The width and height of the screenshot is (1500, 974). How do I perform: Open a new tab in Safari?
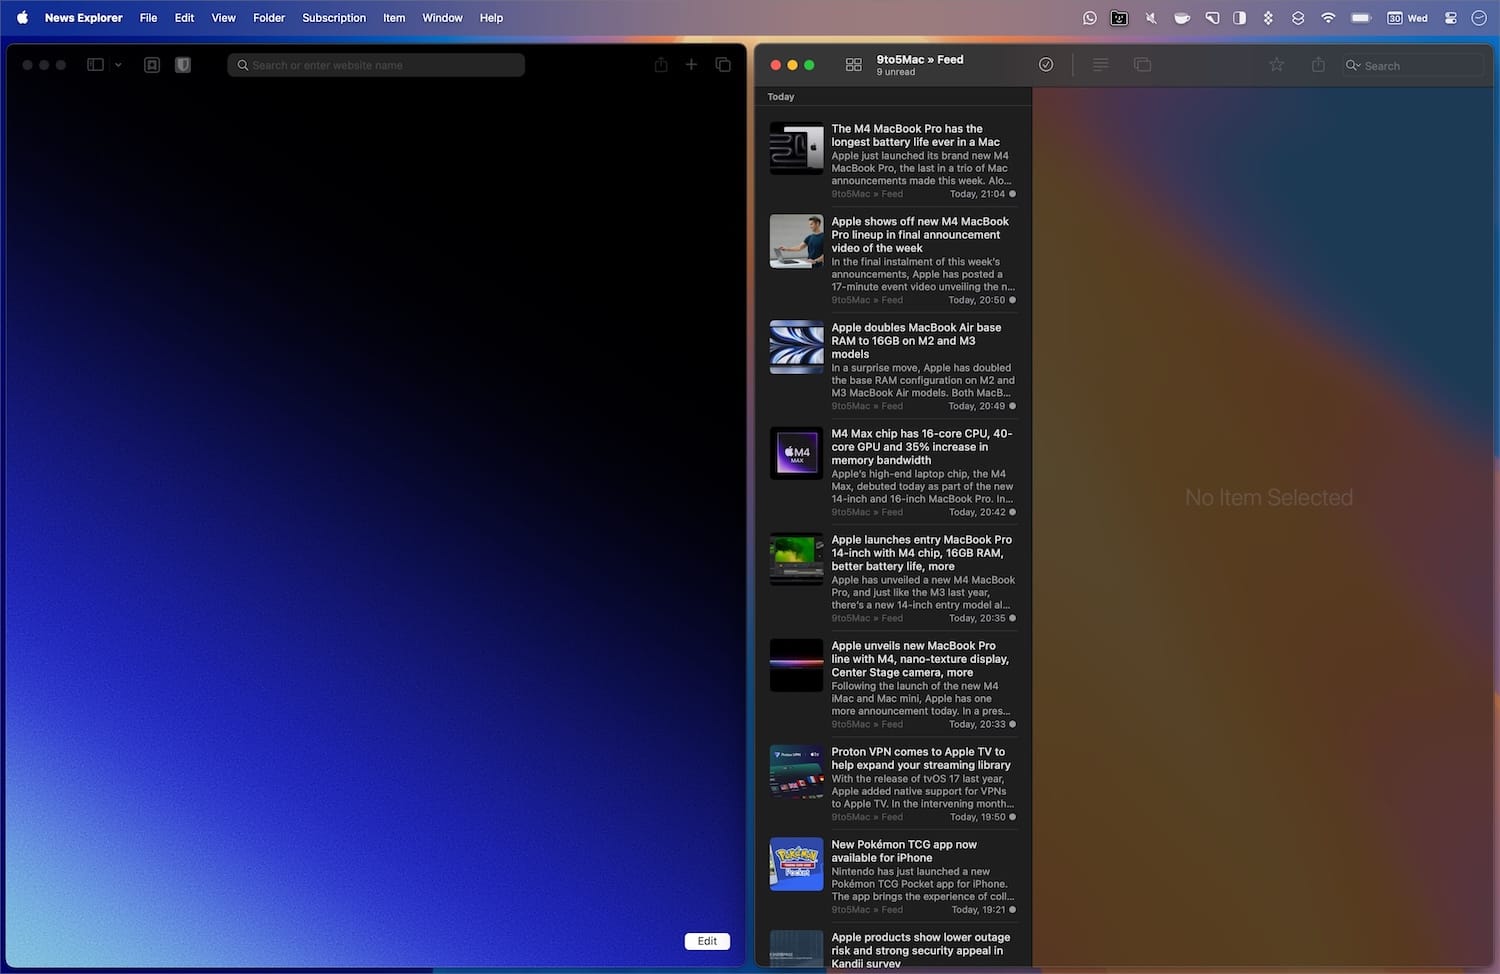[x=691, y=65]
